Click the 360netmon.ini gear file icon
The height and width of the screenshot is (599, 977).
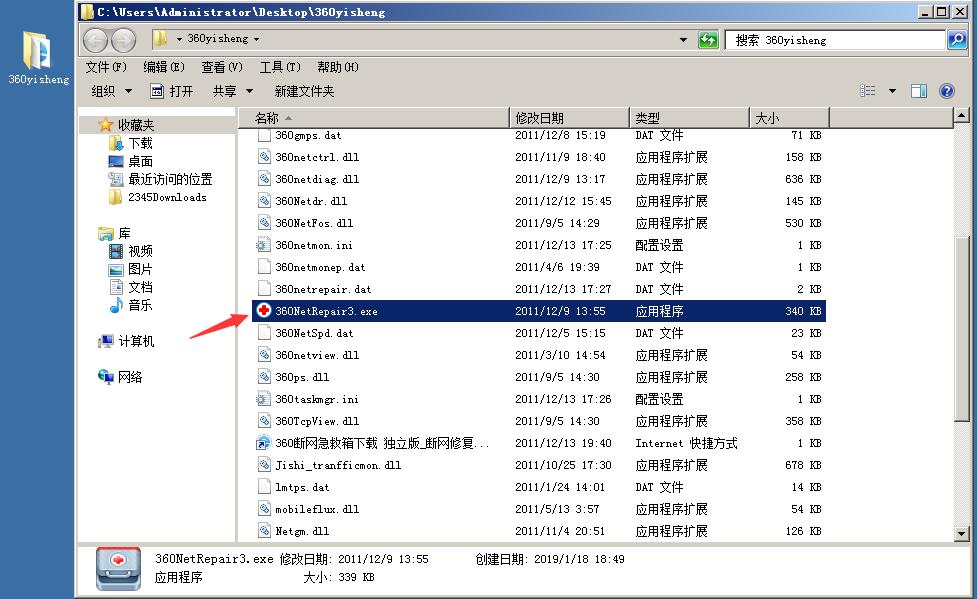(263, 244)
